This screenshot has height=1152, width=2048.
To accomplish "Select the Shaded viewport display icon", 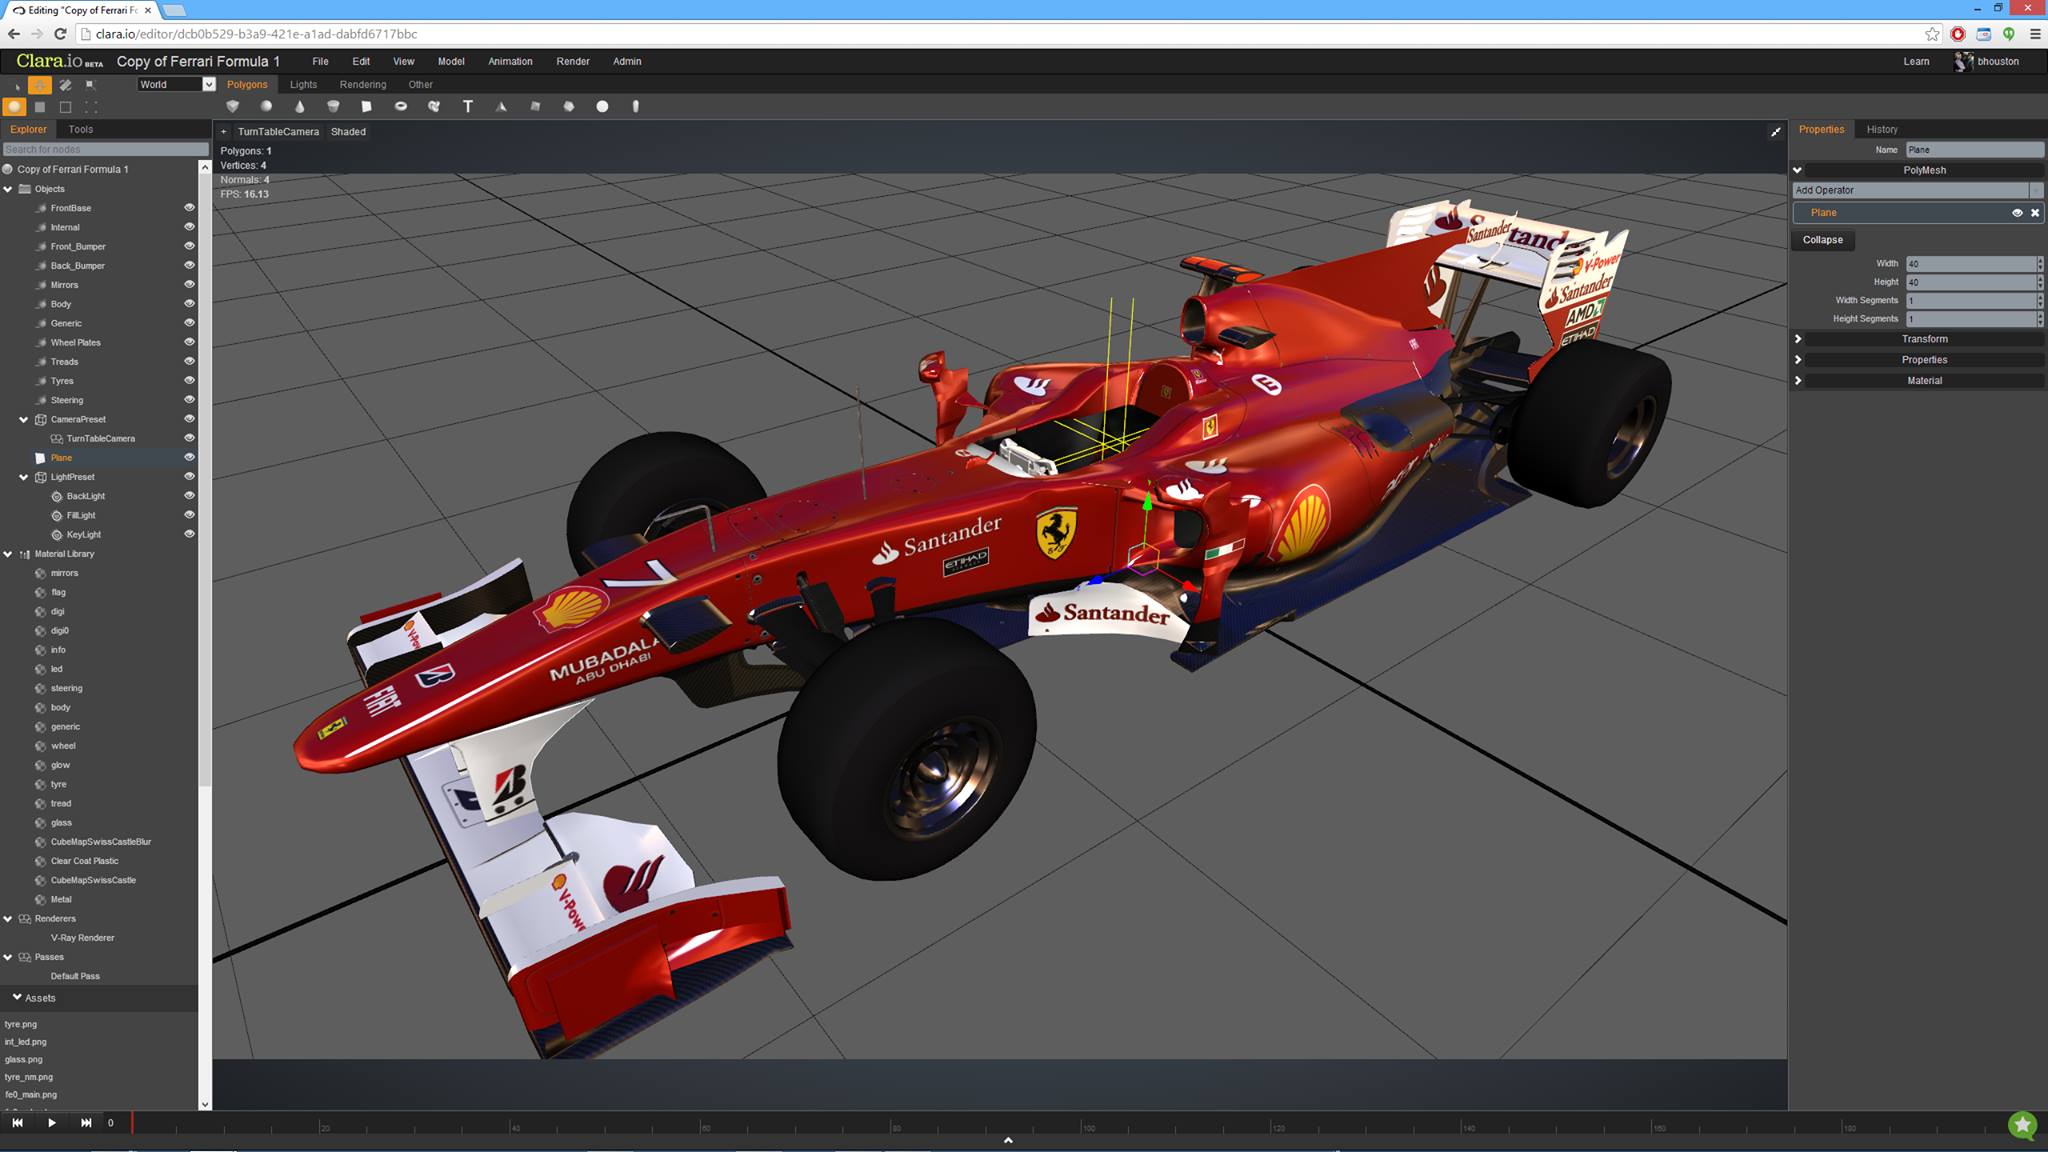I will 346,131.
